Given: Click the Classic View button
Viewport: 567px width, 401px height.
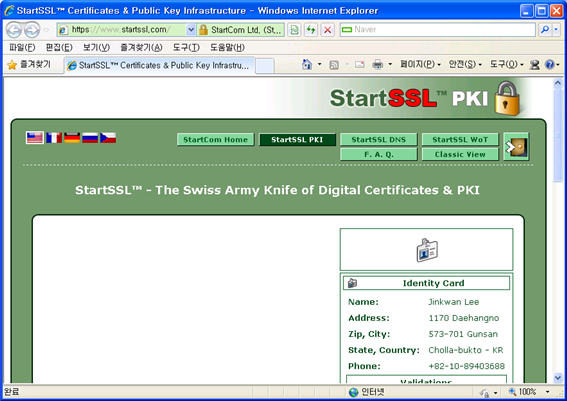Looking at the screenshot, I should (460, 154).
